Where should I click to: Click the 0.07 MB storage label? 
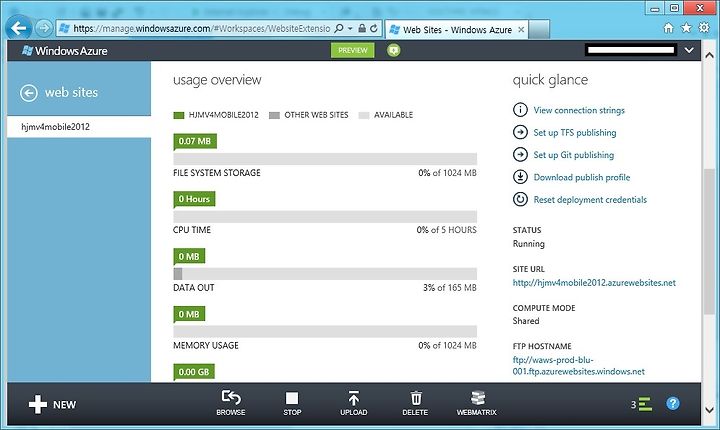(x=195, y=141)
